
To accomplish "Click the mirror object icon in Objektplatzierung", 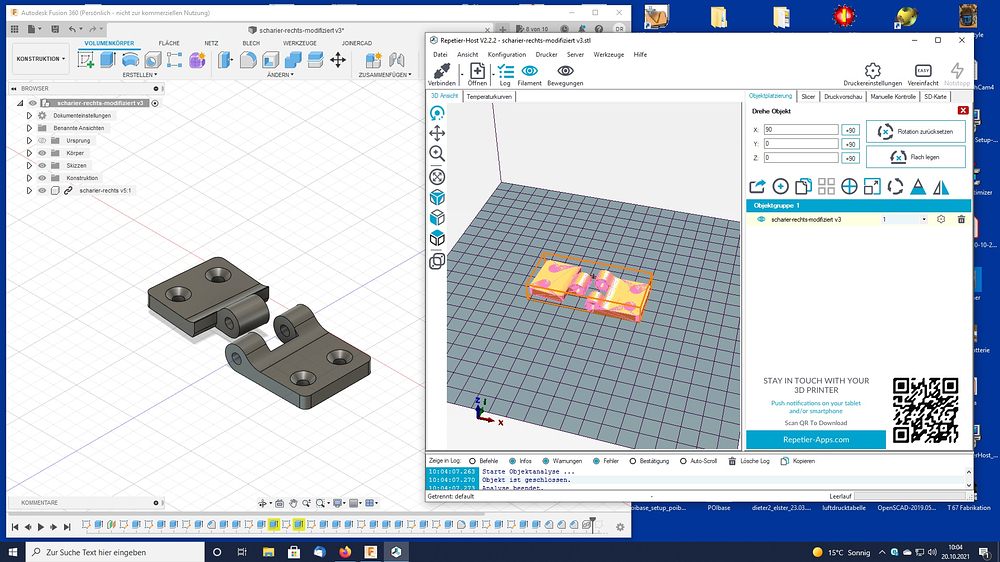I will point(941,186).
